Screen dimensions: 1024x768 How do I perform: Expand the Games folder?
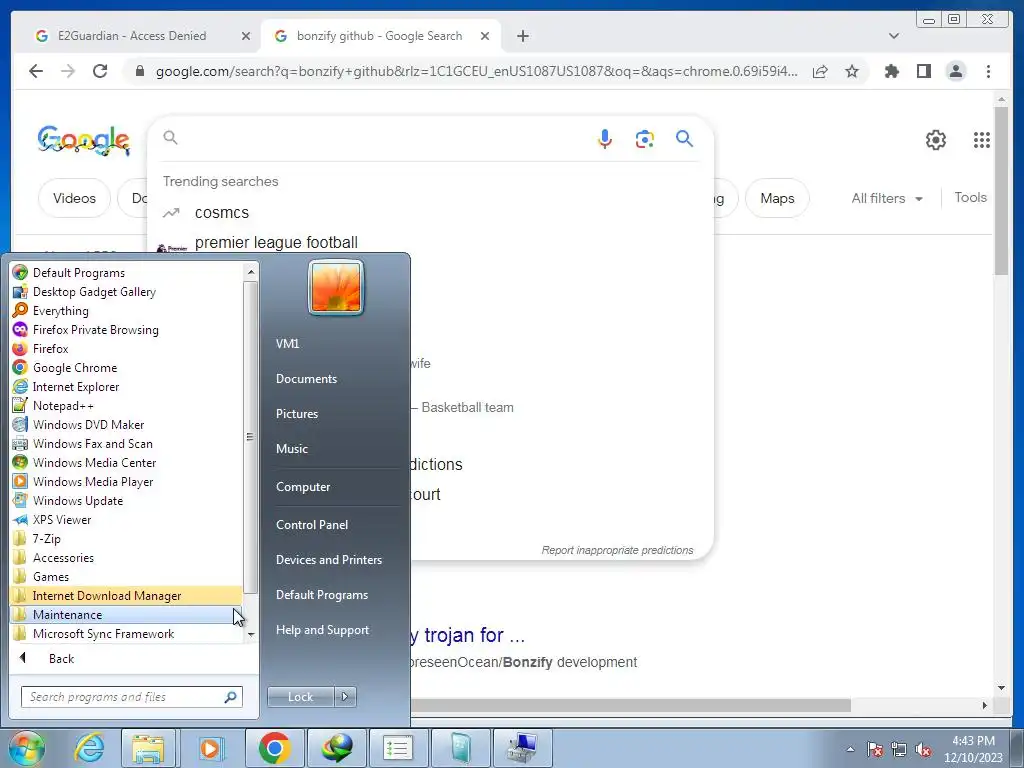coord(126,577)
